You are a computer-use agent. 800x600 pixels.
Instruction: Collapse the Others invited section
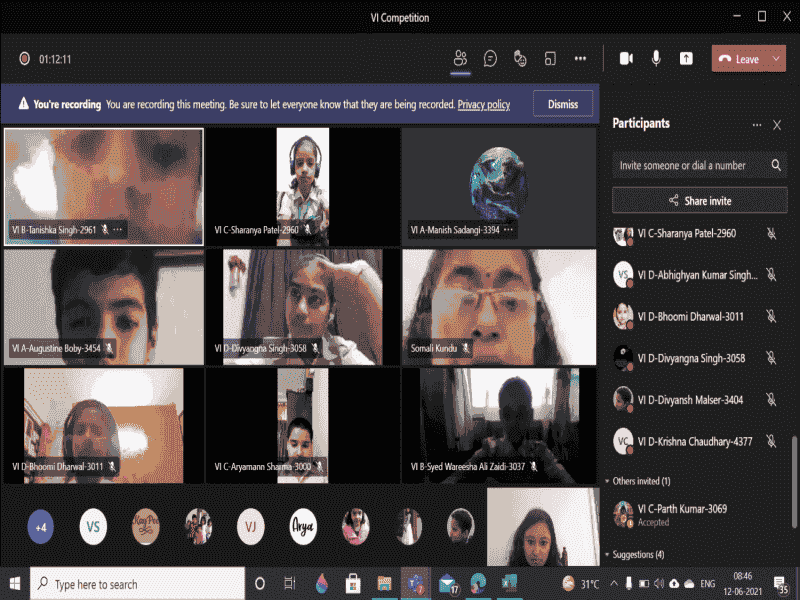tap(608, 481)
